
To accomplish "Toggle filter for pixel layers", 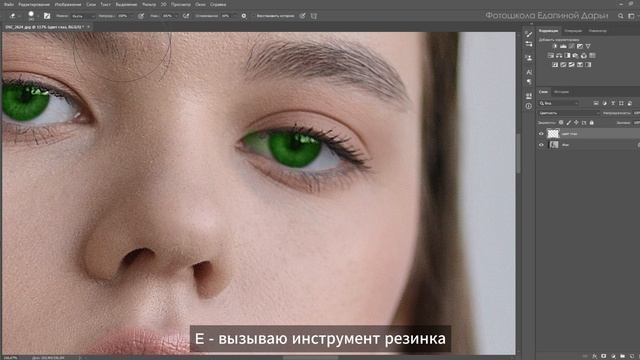I will coord(596,103).
